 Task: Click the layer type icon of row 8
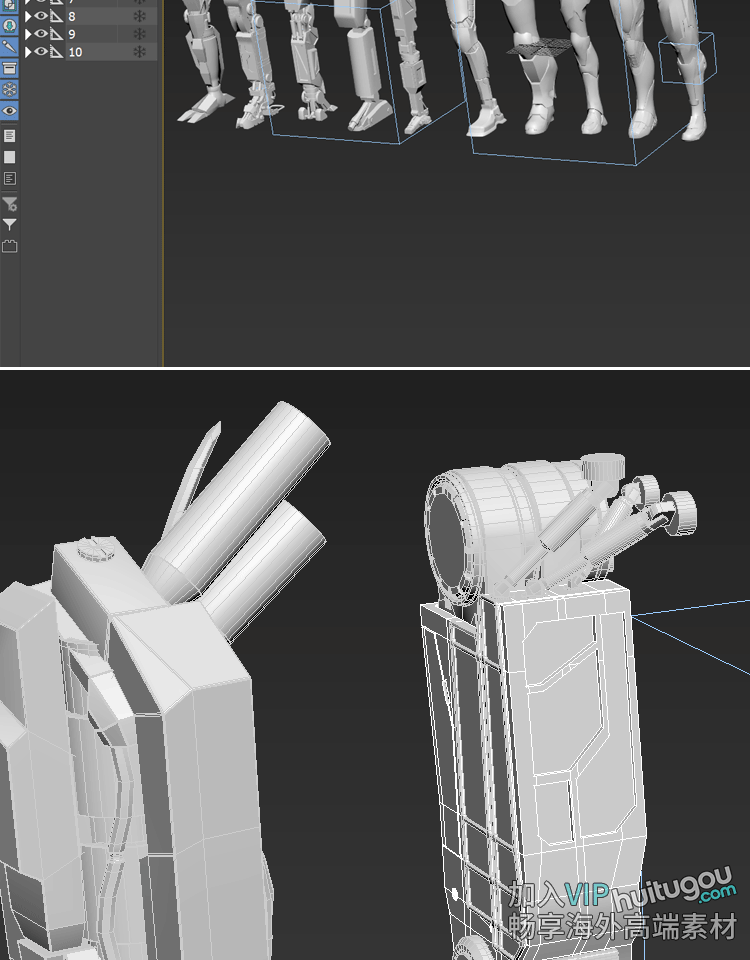56,17
